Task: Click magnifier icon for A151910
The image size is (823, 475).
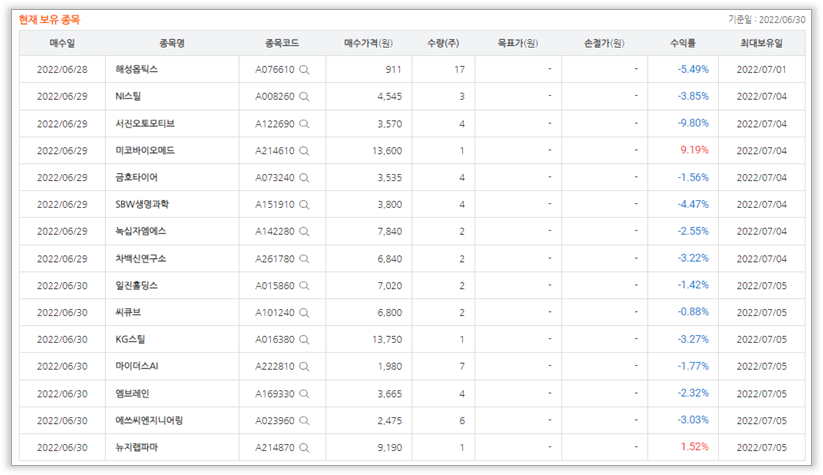Action: point(304,205)
